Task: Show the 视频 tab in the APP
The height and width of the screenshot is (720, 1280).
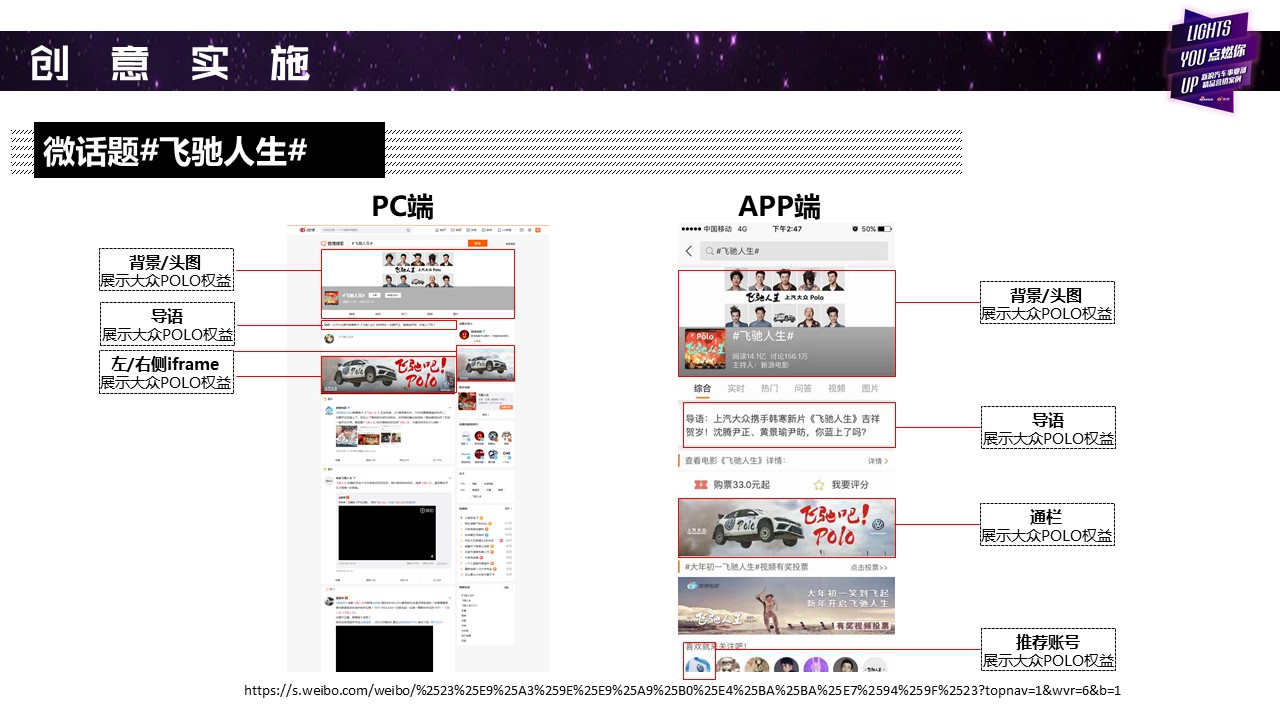Action: tap(836, 388)
